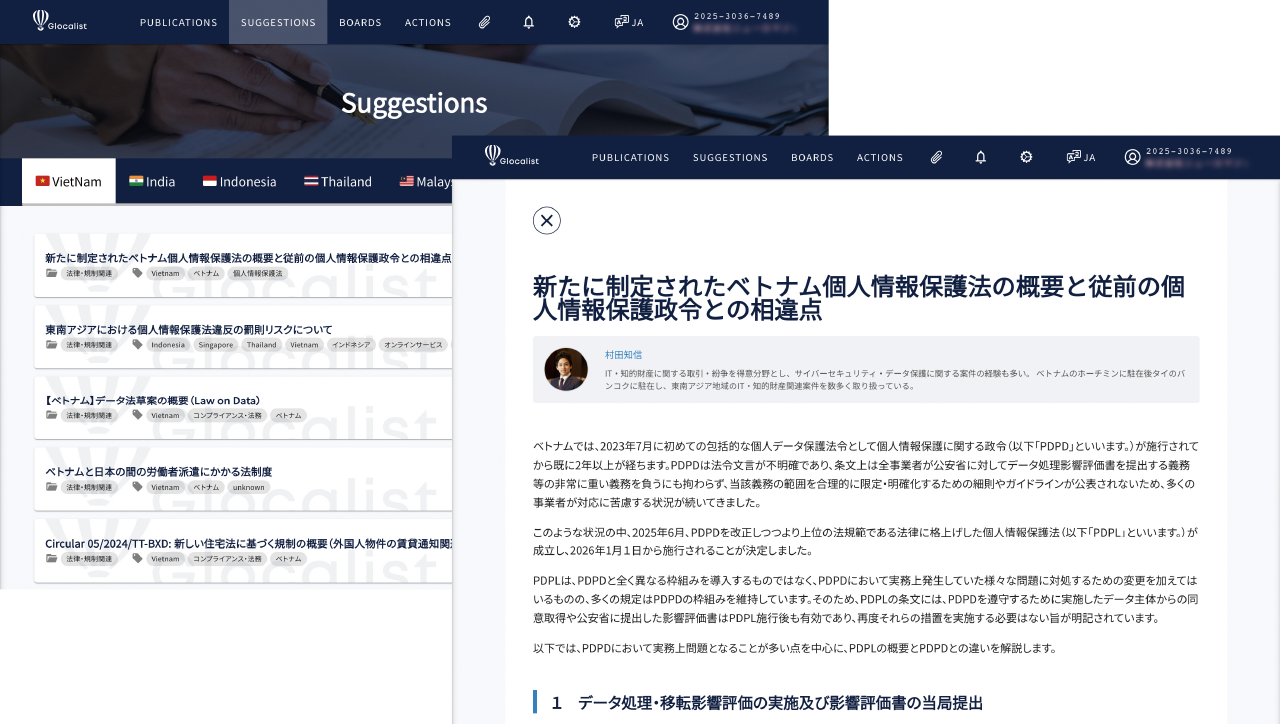Open JA language switcher on Suggestions page
This screenshot has width=1280, height=724.
[628, 22]
